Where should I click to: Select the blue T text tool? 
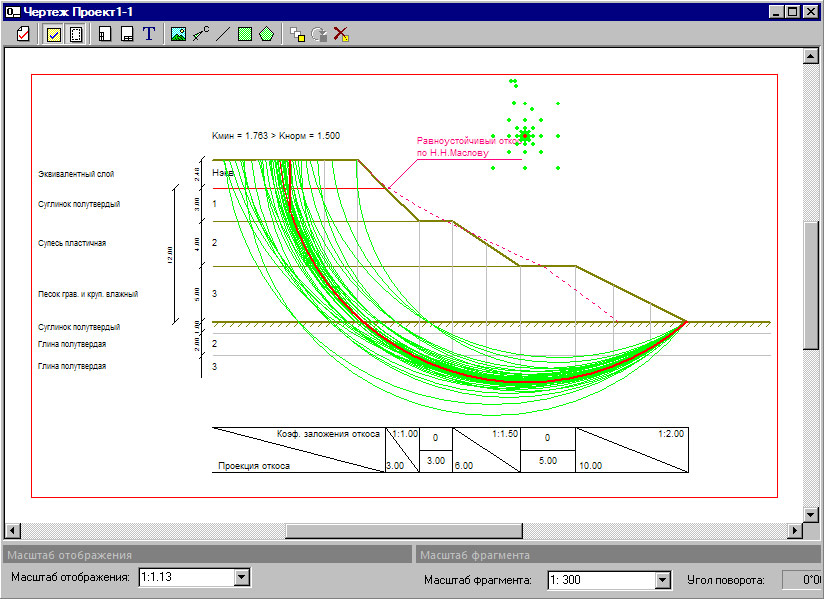[149, 34]
